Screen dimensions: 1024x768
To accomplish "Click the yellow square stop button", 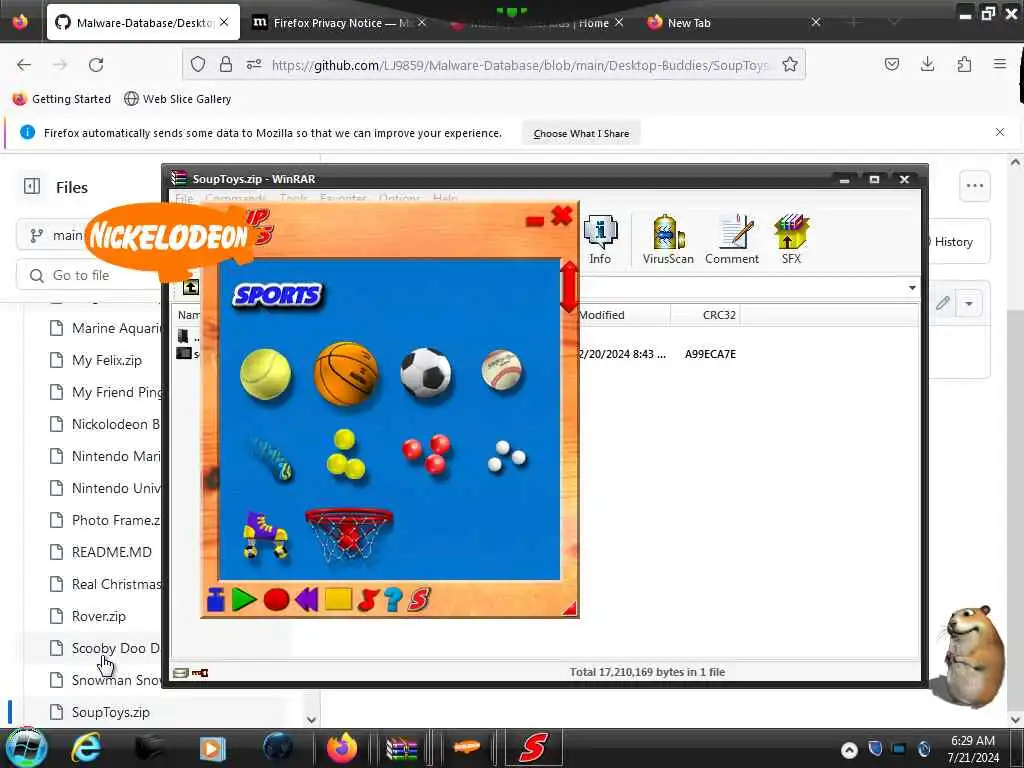I will (338, 599).
